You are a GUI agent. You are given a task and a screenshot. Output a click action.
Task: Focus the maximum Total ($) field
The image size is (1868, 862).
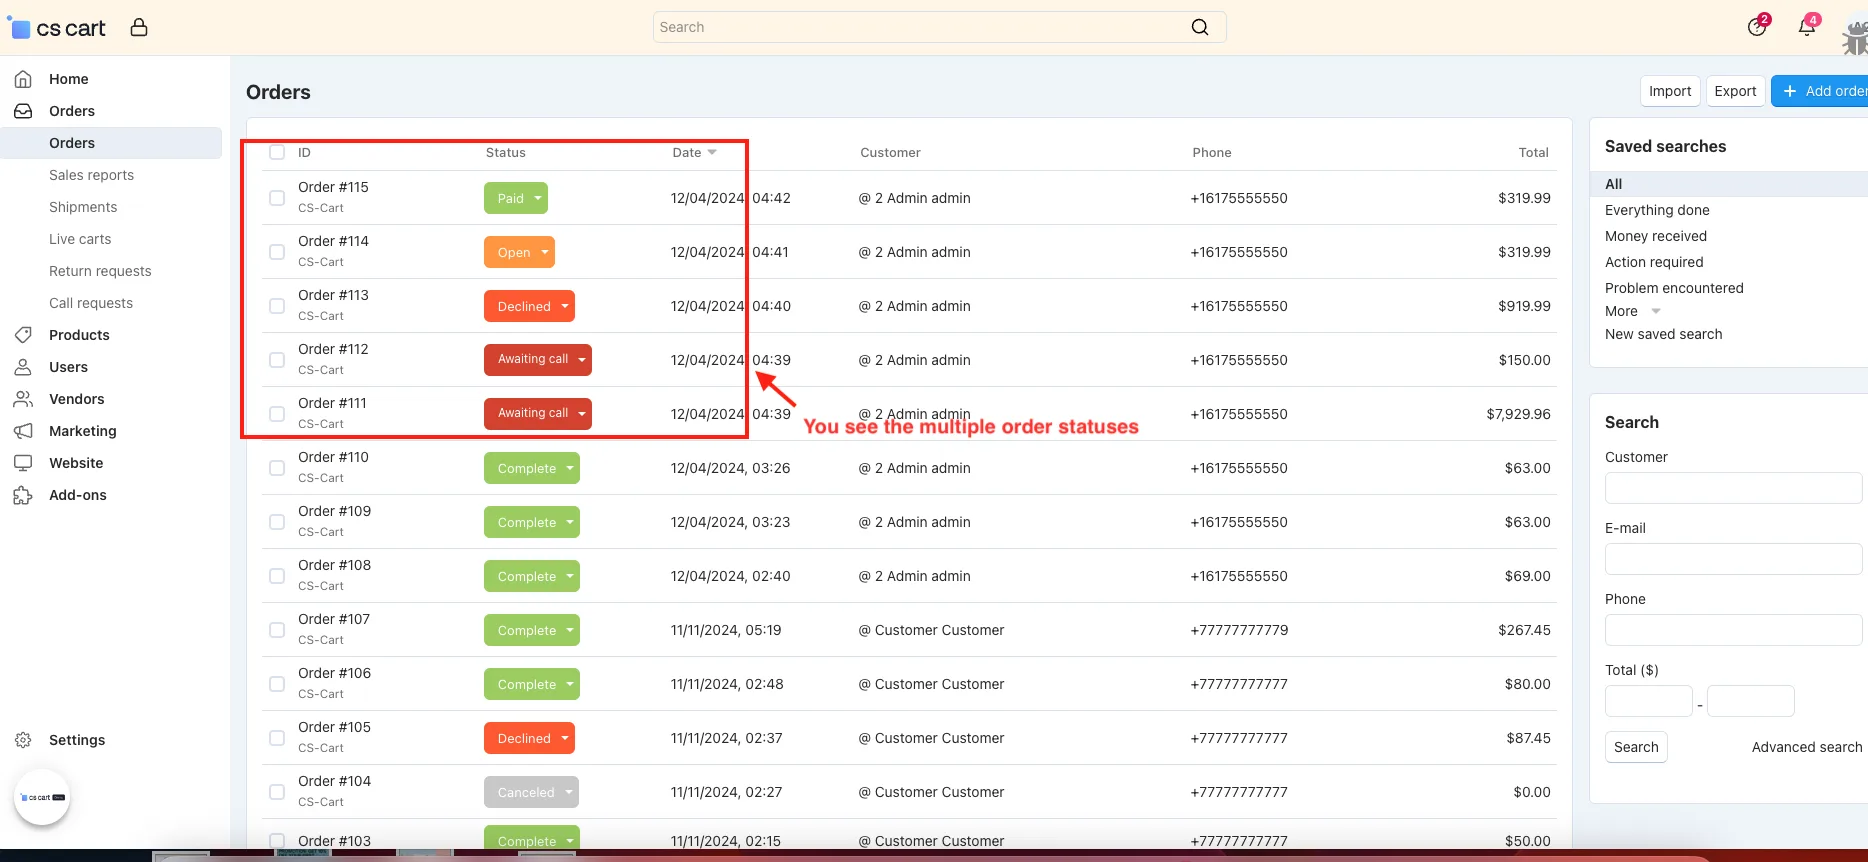click(1750, 701)
